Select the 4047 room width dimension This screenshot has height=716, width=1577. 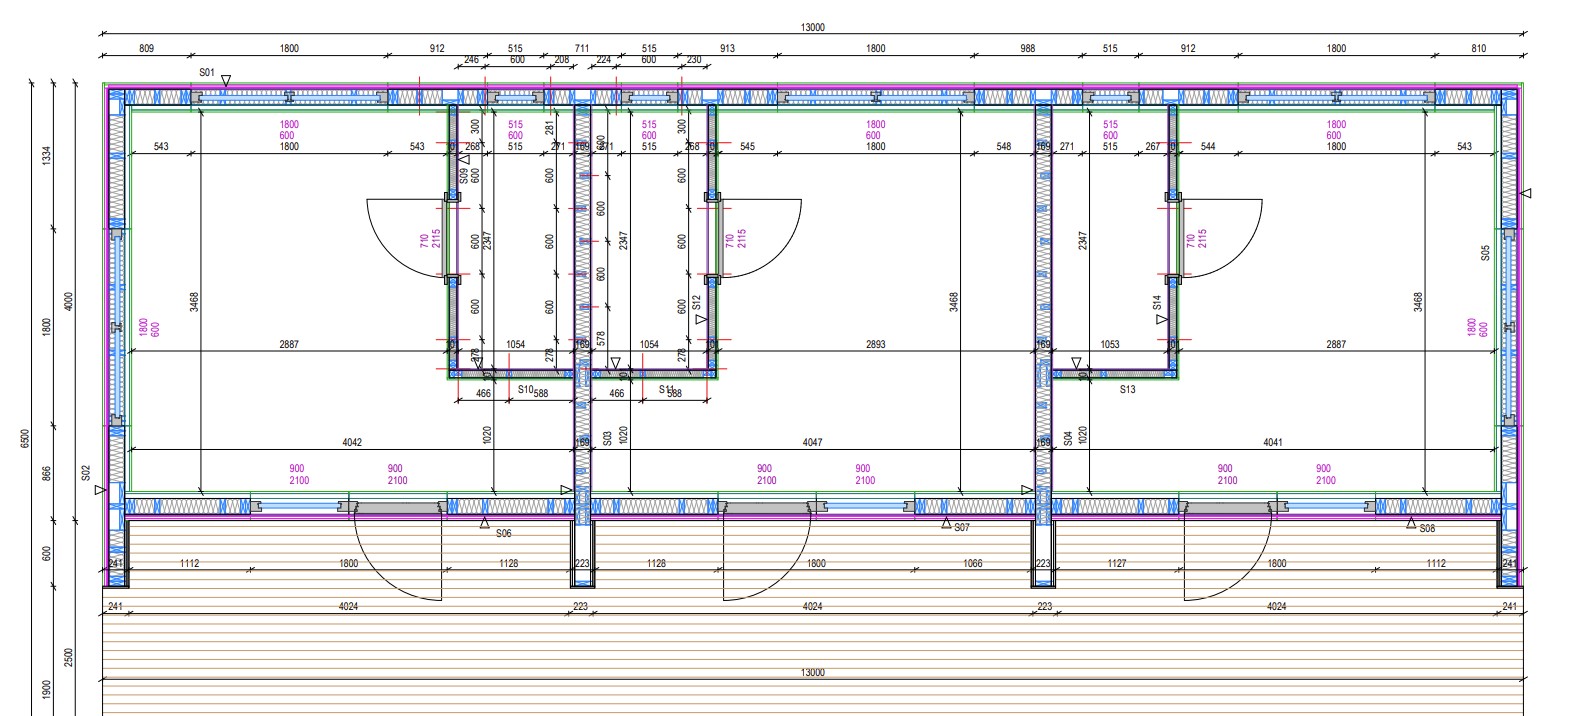coord(812,442)
